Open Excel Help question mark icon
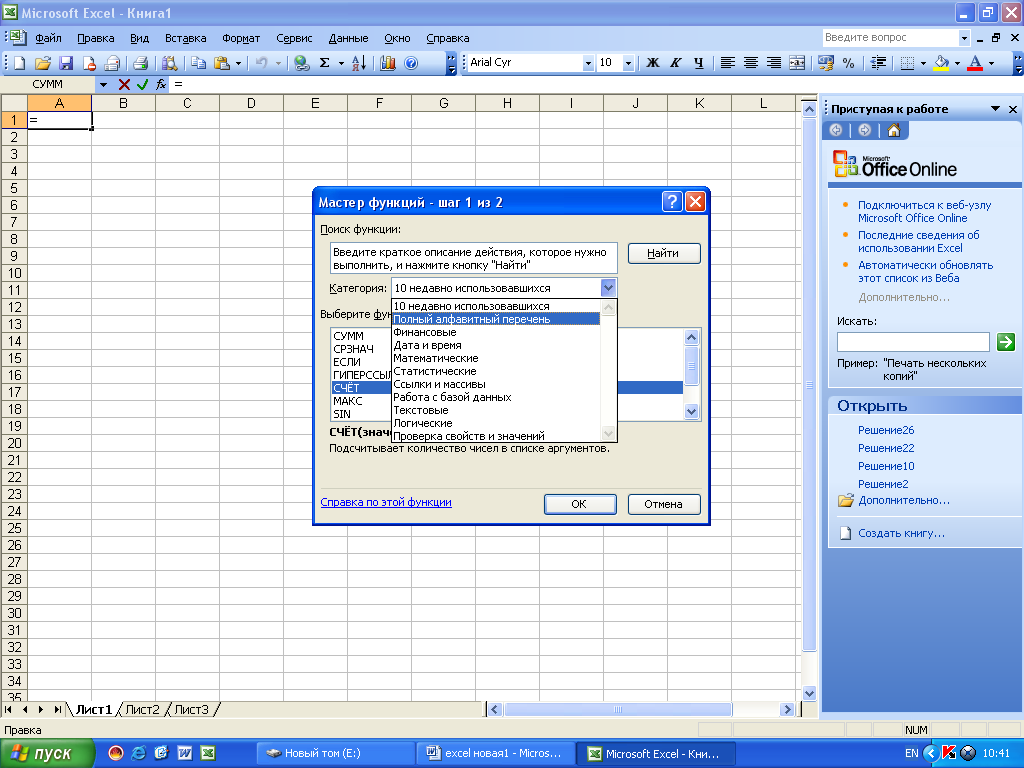Image resolution: width=1024 pixels, height=768 pixels. [411, 63]
